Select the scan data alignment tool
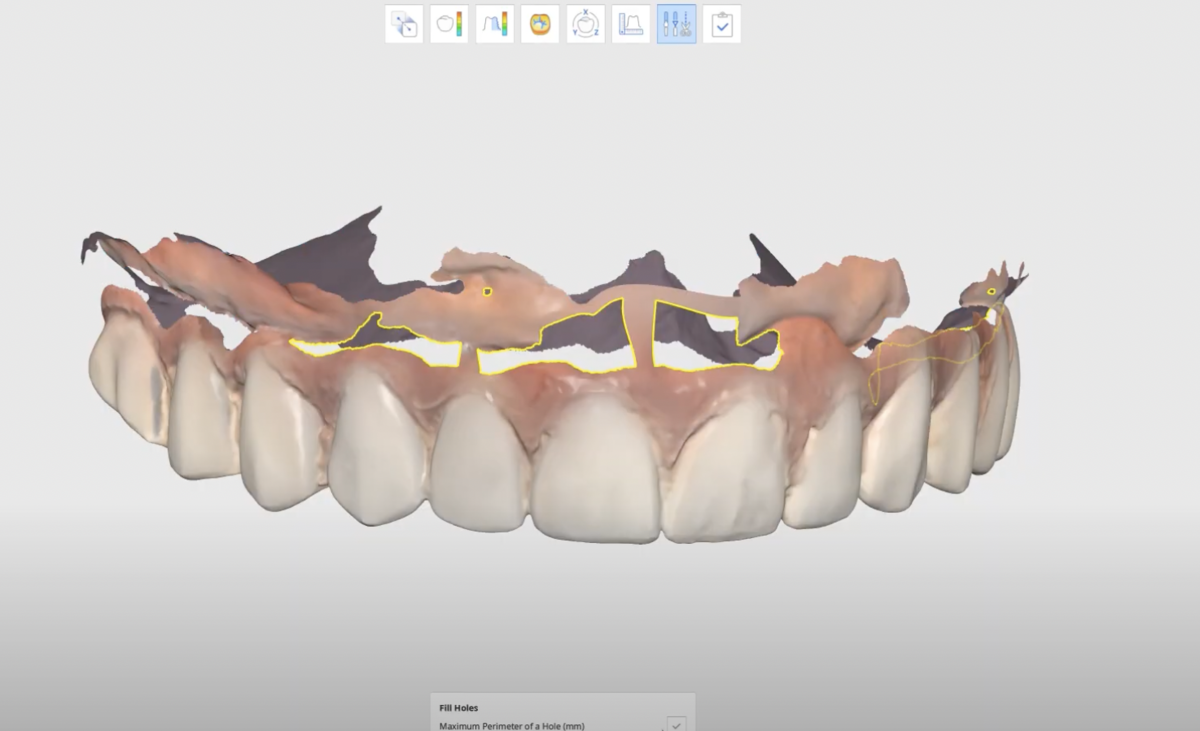 coord(403,24)
